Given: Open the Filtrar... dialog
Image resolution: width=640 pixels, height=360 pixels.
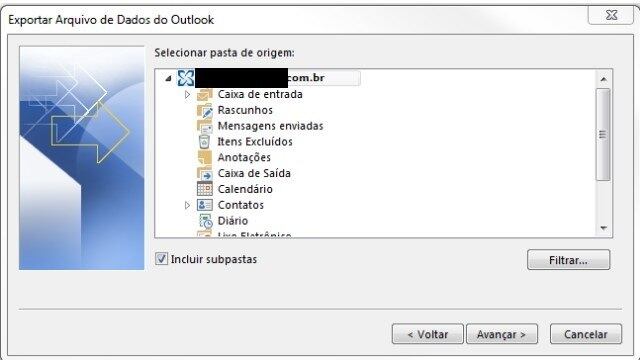Looking at the screenshot, I should (x=569, y=260).
